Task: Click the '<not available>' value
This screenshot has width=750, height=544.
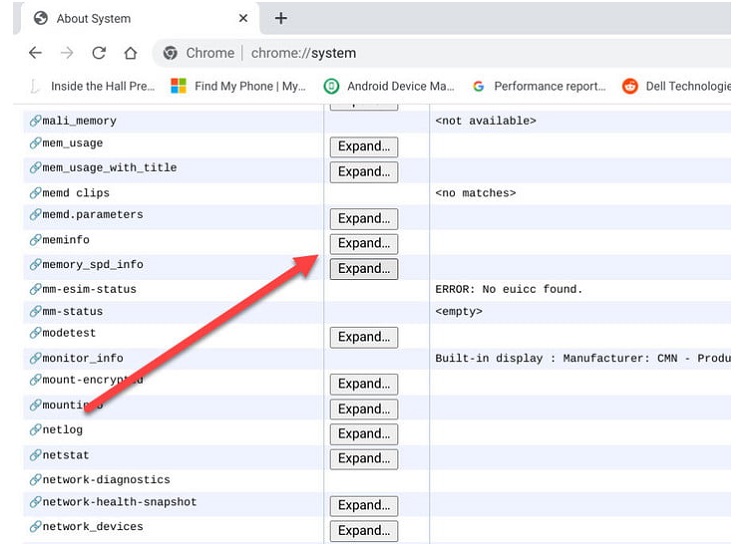Action: 485,121
